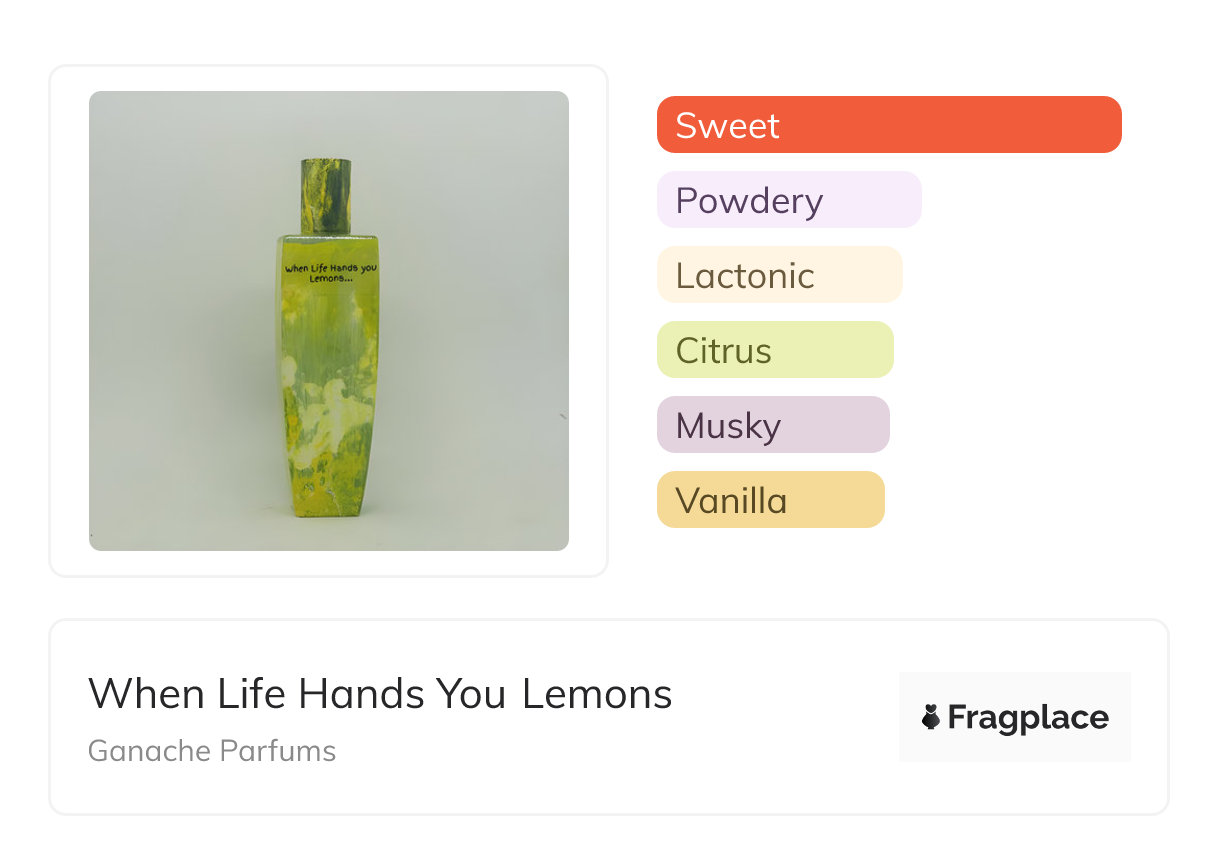The height and width of the screenshot is (864, 1218).
Task: Click the word "Lemons" in the fragrance title
Action: pos(597,694)
